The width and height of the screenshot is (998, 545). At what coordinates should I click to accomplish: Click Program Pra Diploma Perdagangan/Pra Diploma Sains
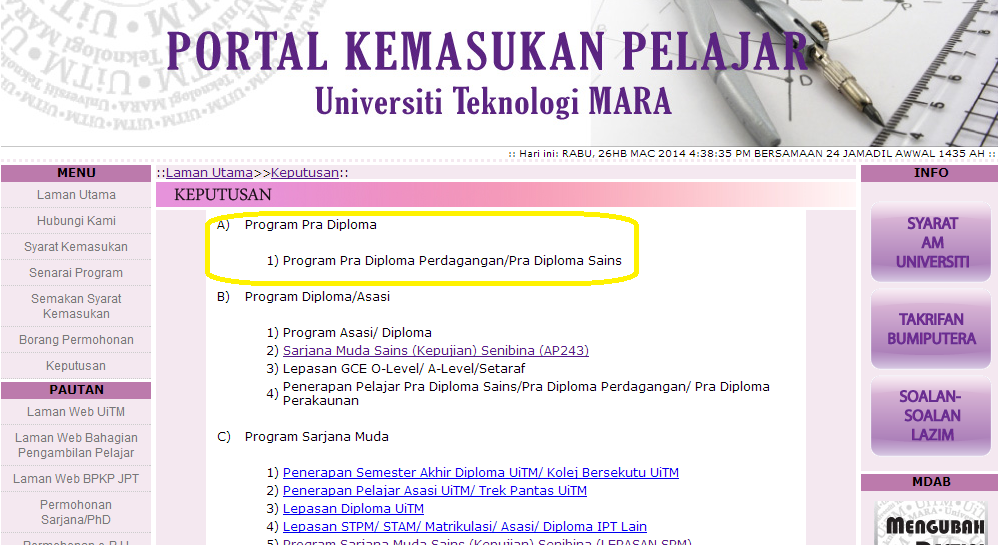tap(452, 260)
